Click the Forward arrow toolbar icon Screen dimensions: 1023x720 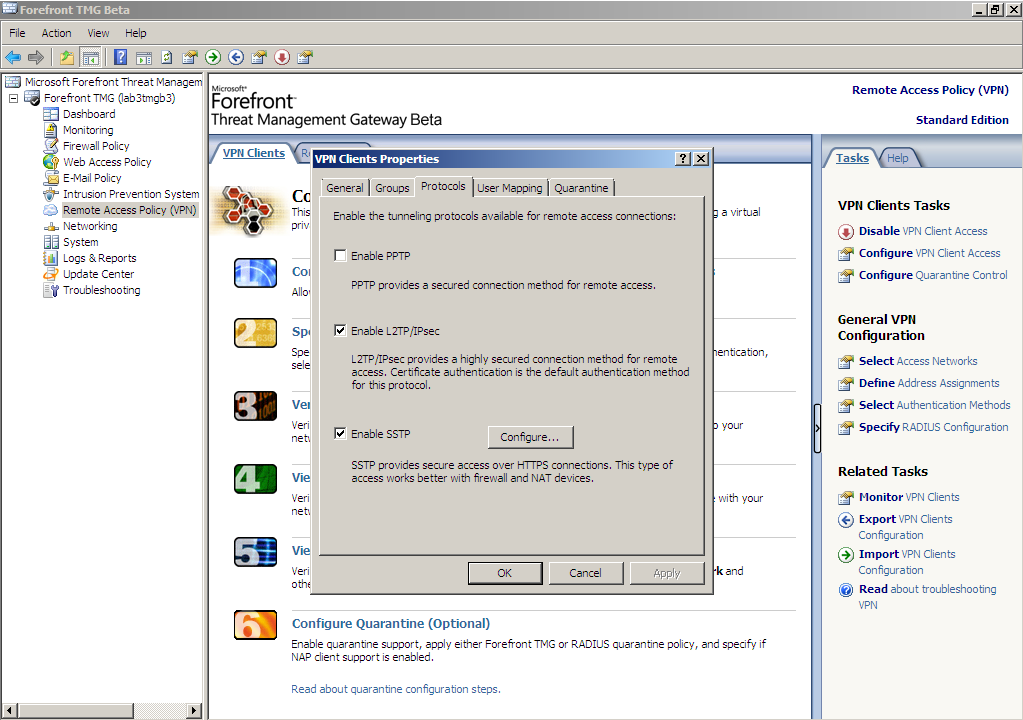(x=36, y=57)
